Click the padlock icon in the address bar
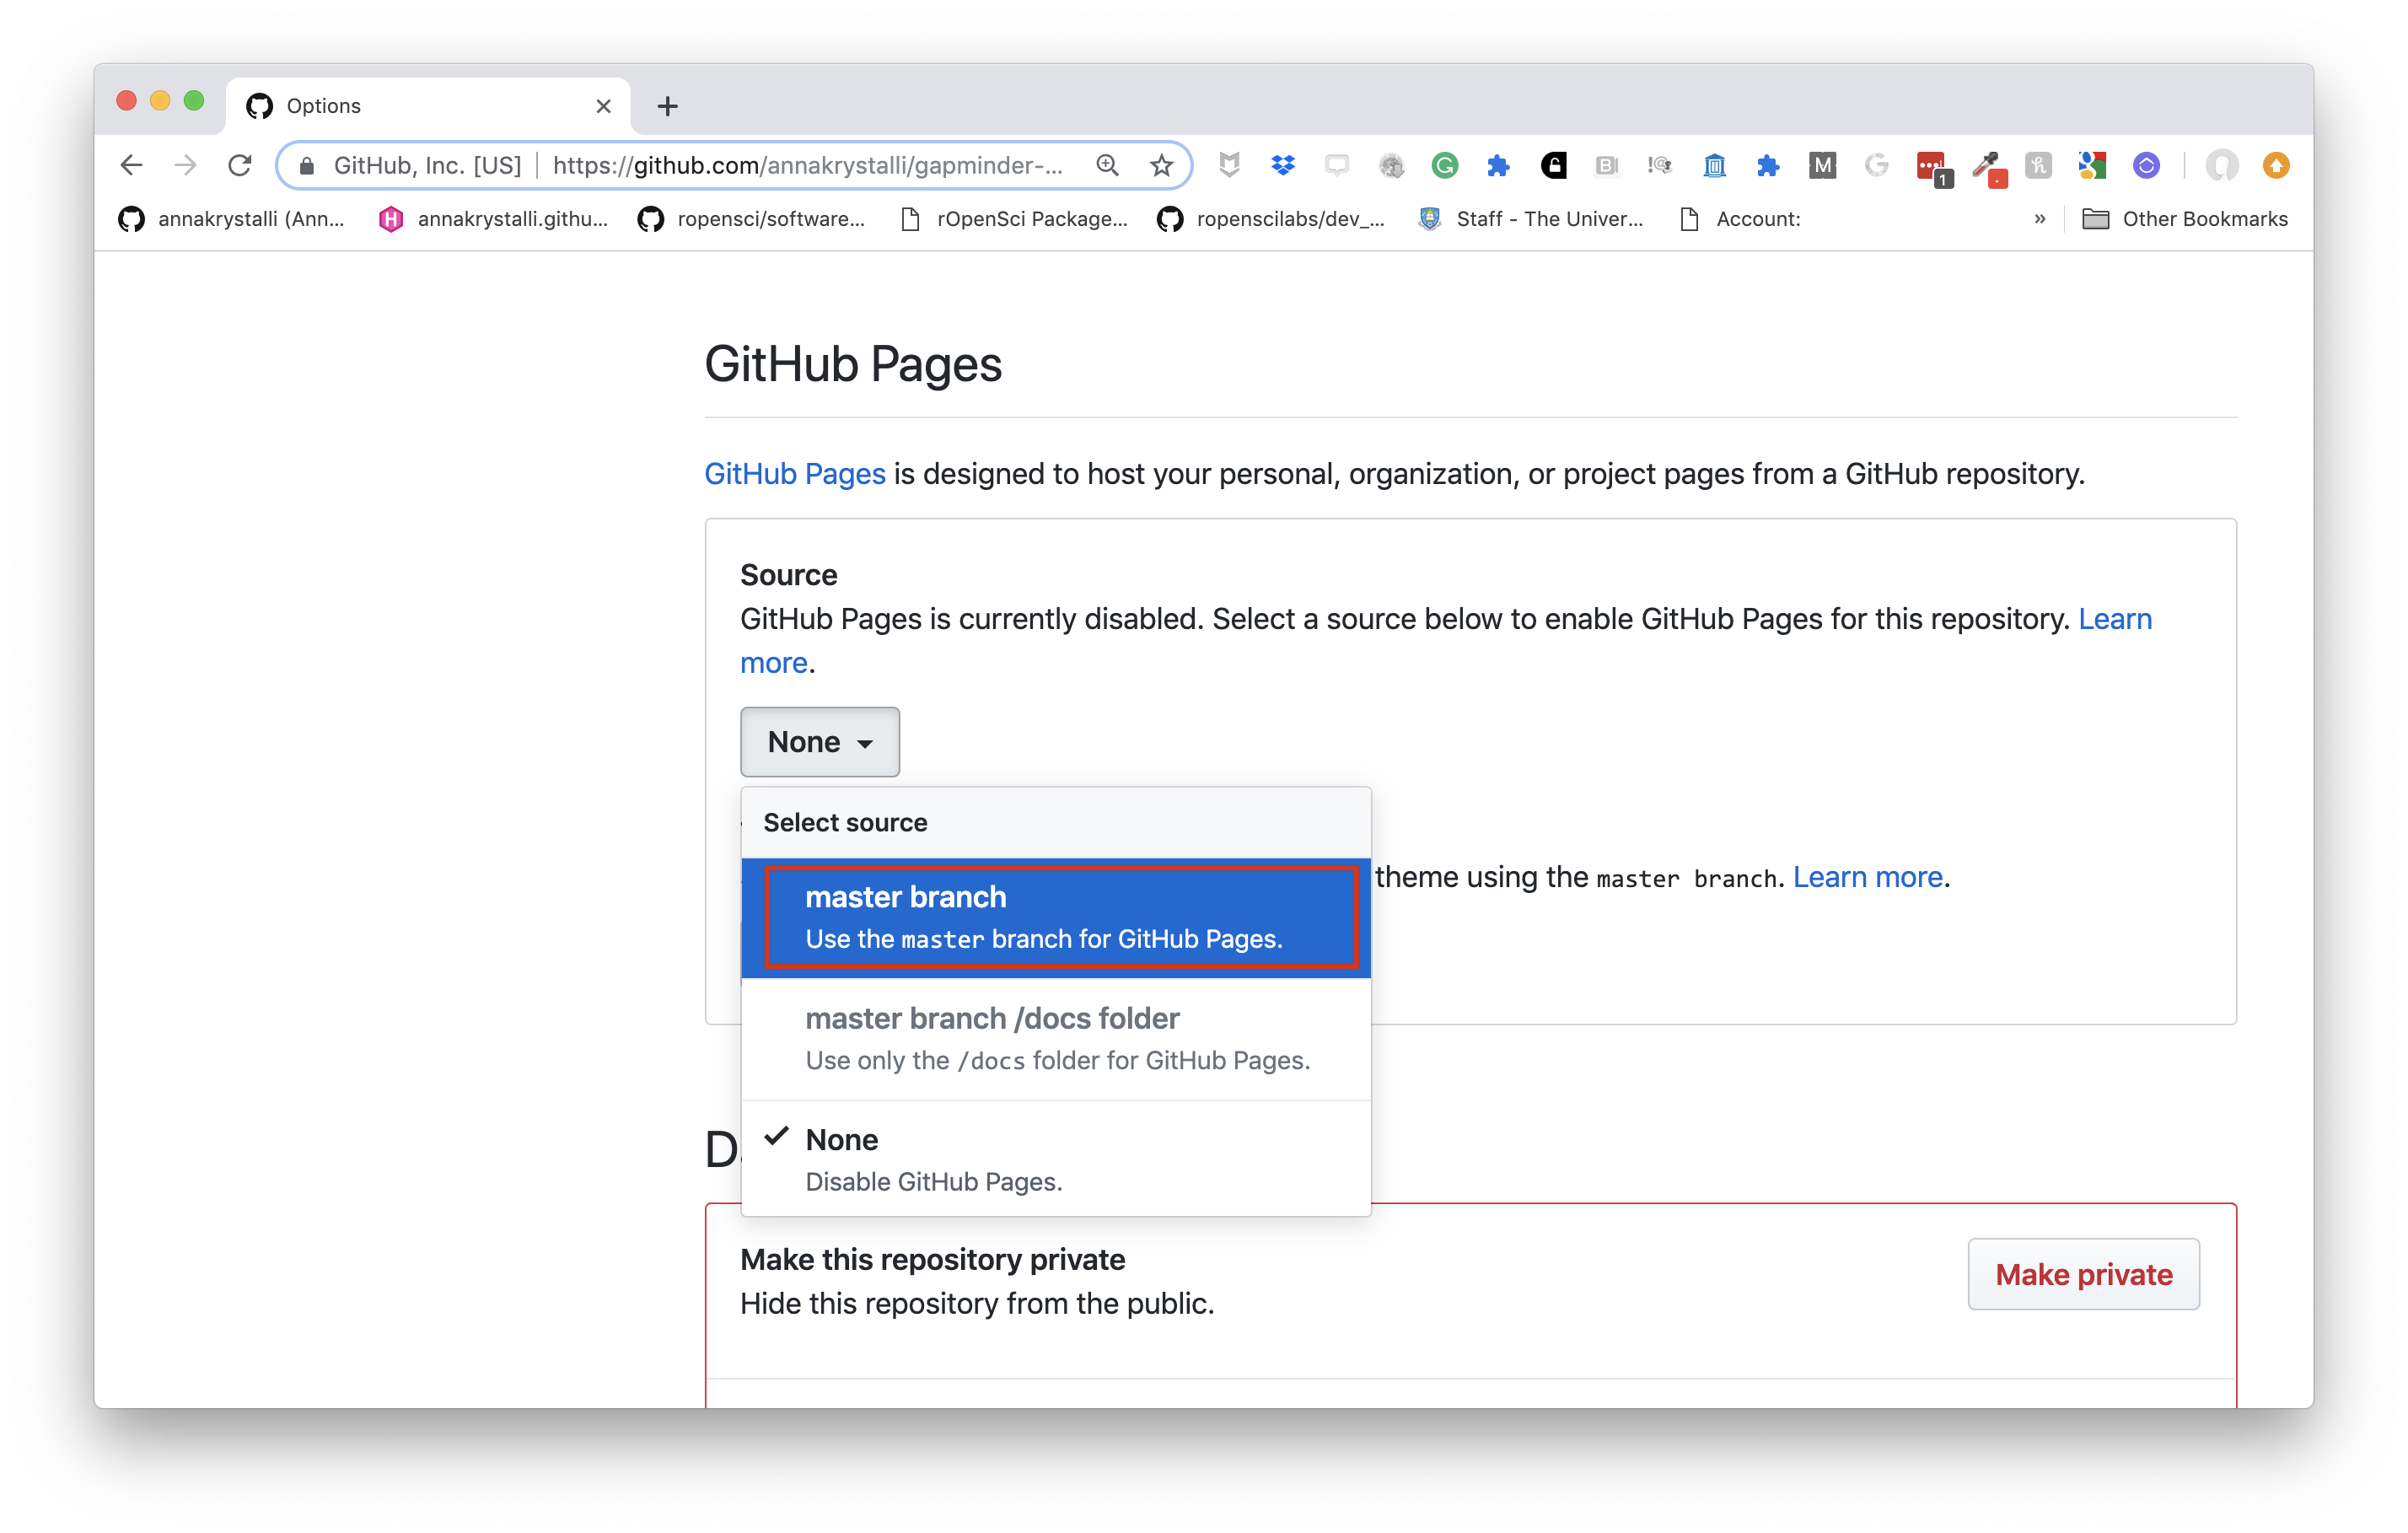 click(x=307, y=166)
